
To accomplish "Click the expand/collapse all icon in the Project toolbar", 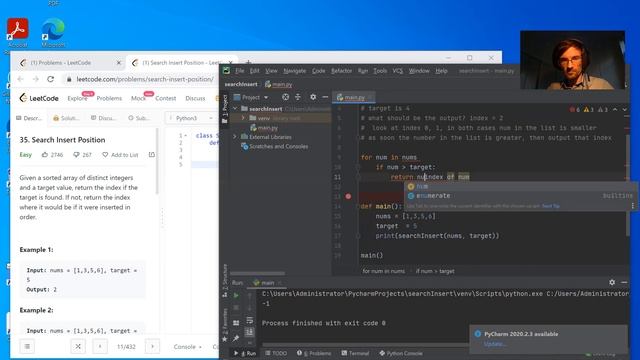I will (x=298, y=97).
